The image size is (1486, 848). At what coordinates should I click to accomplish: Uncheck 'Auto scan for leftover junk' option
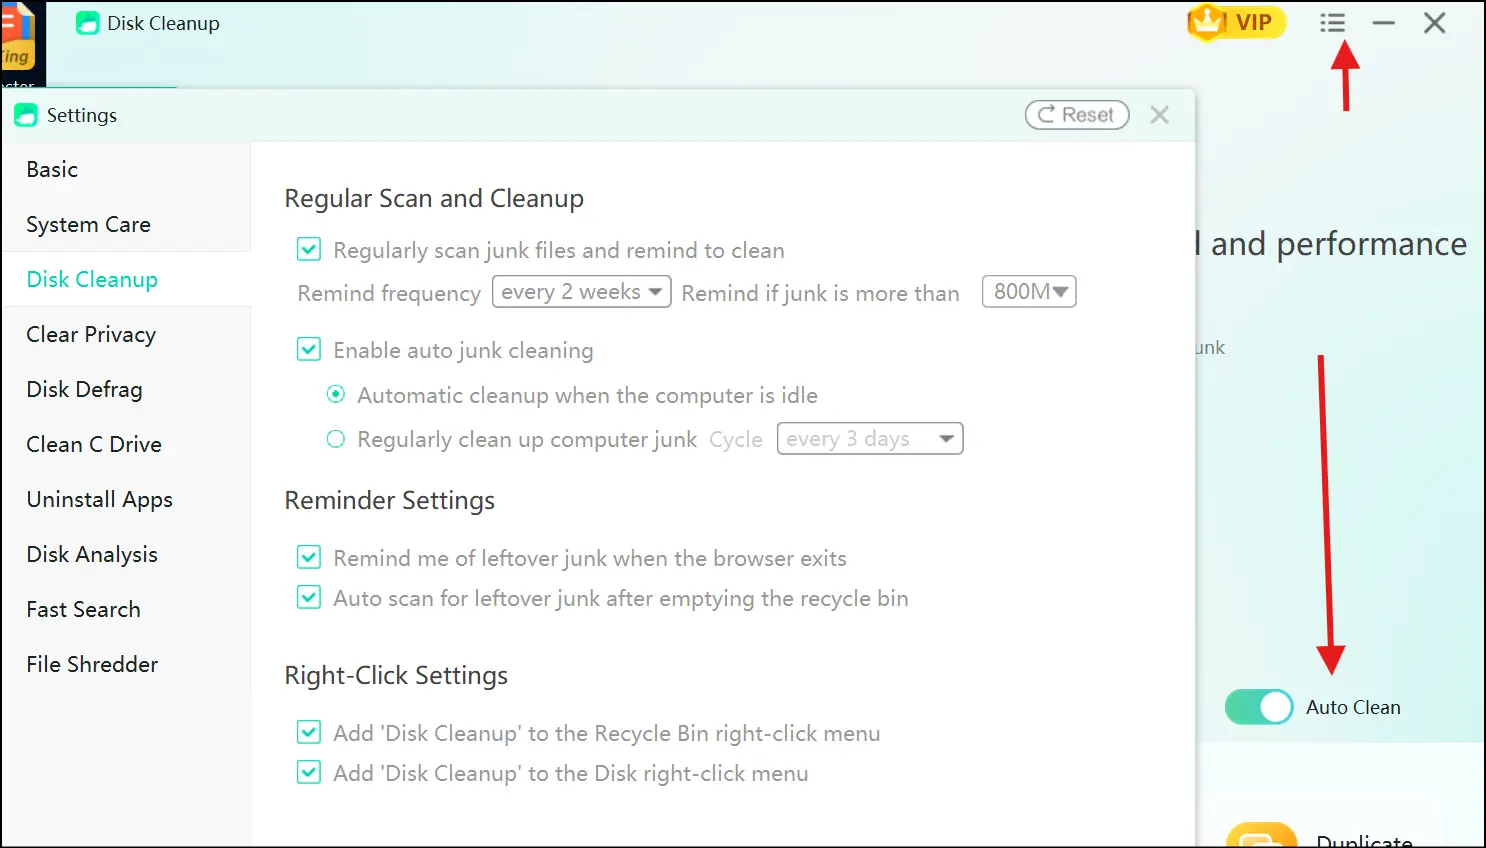click(x=308, y=597)
